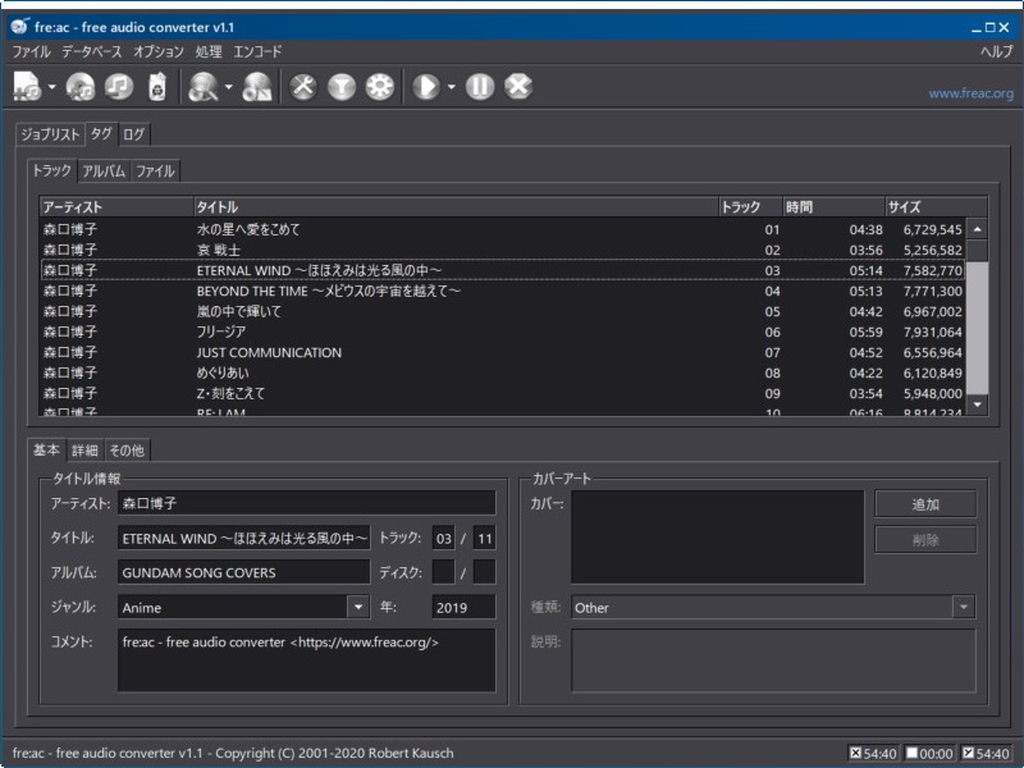The height and width of the screenshot is (768, 1024).
Task: Open the データベース menu
Action: tap(92, 52)
